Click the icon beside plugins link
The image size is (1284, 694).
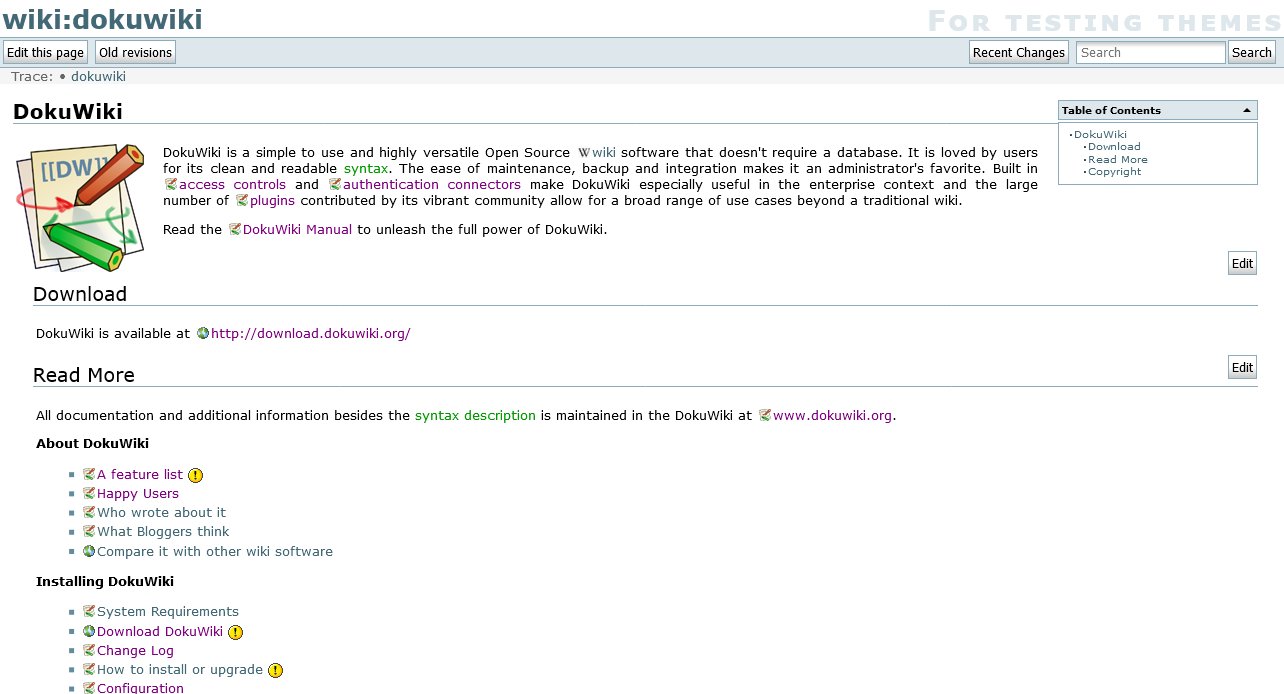click(242, 201)
